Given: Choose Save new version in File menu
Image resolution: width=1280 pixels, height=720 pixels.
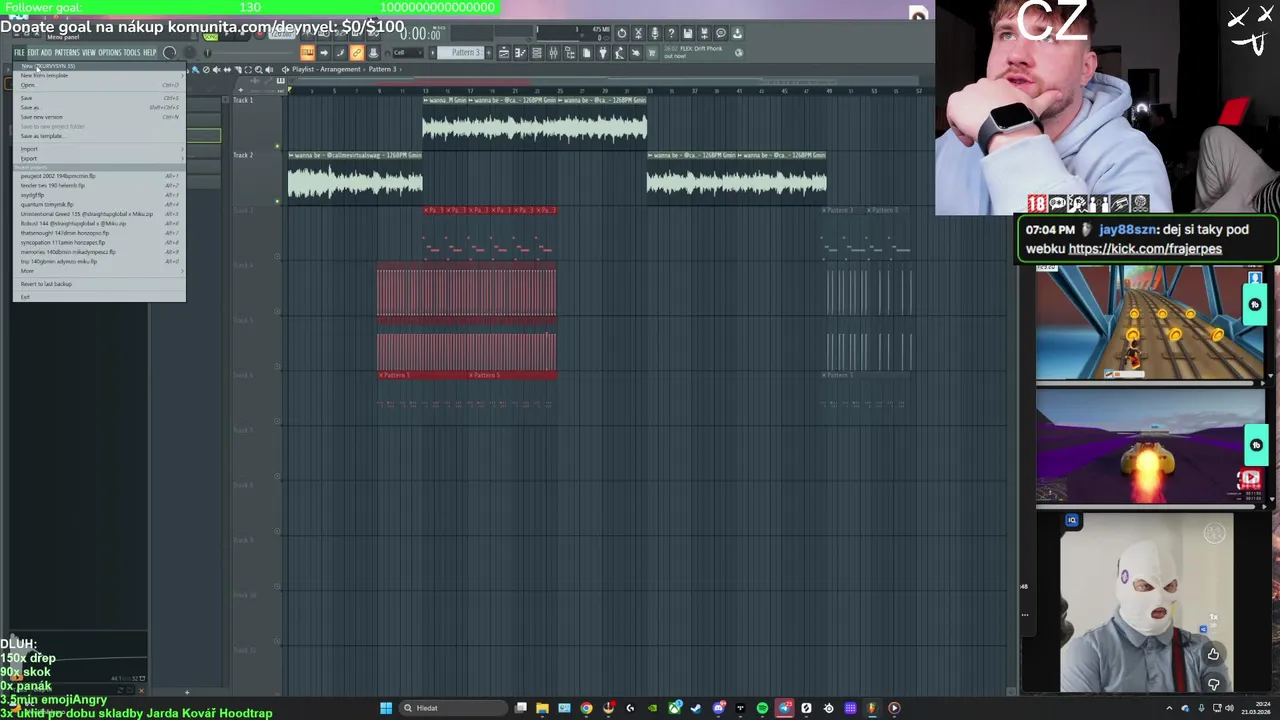Looking at the screenshot, I should [99, 117].
